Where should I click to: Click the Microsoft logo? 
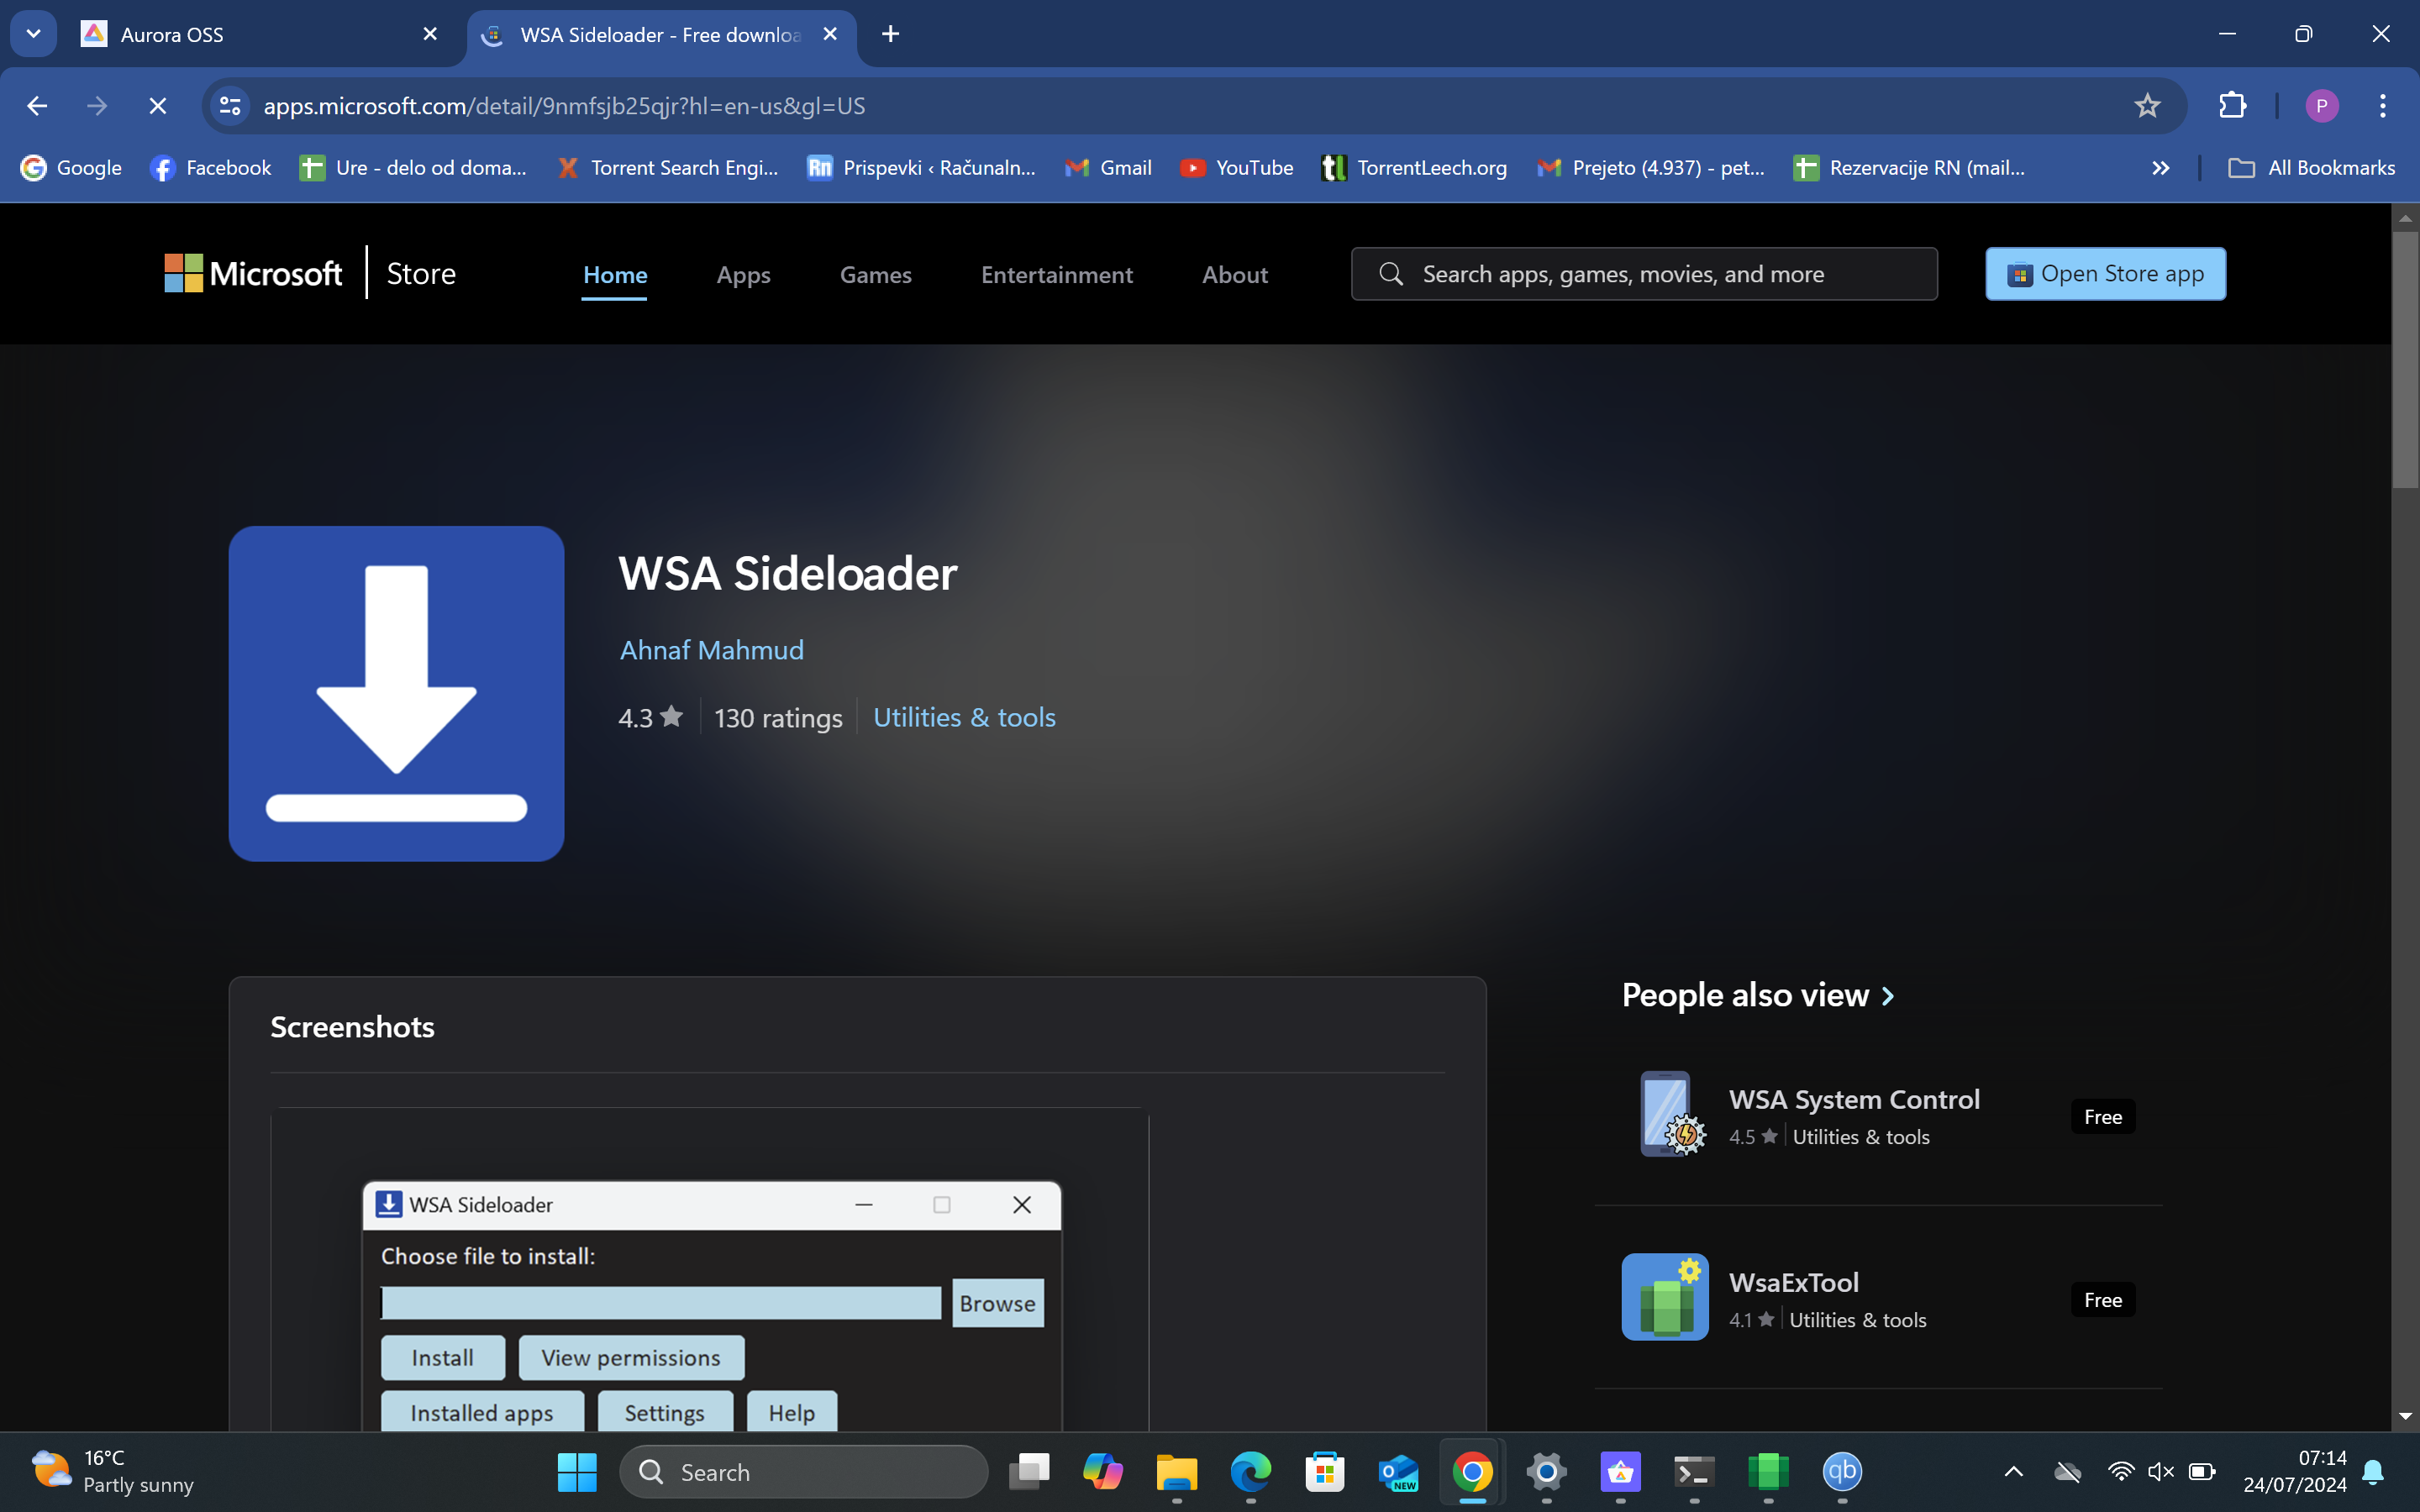(x=253, y=273)
